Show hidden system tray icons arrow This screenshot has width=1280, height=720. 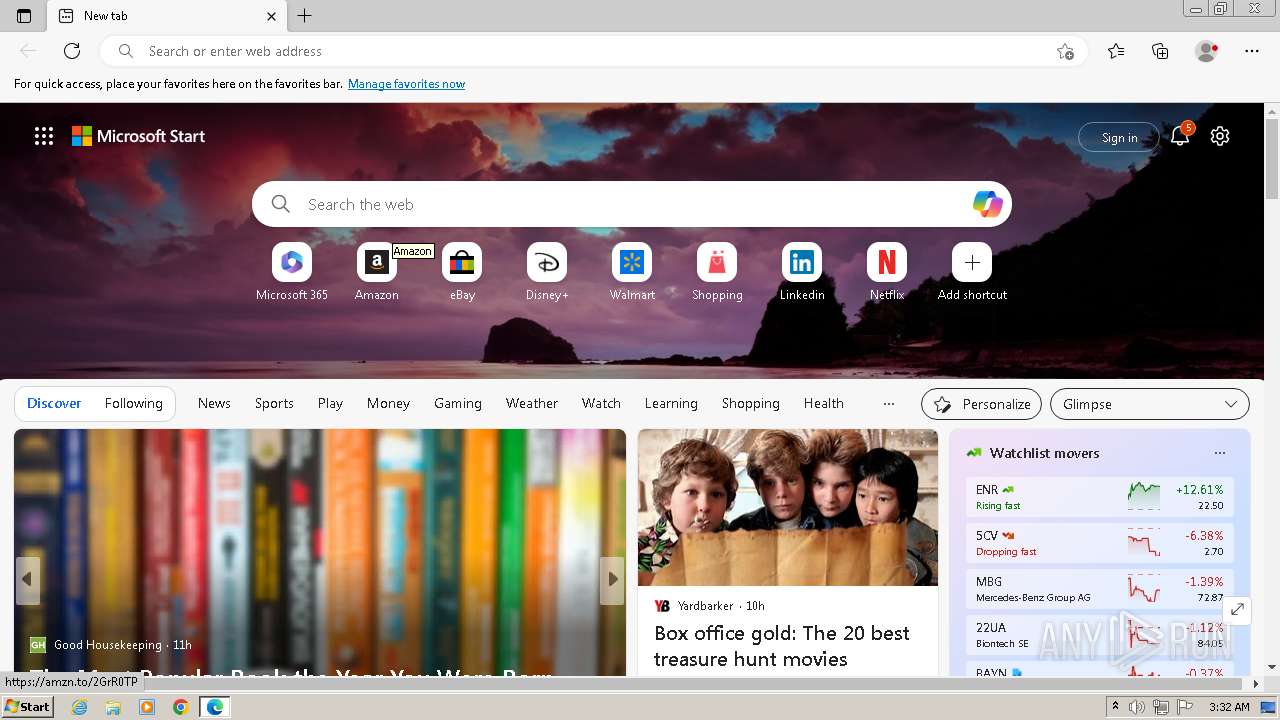1116,706
